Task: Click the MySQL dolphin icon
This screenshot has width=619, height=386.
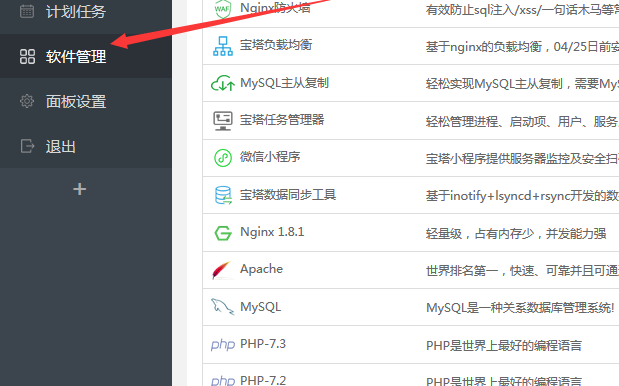Action: pyautogui.click(x=222, y=307)
